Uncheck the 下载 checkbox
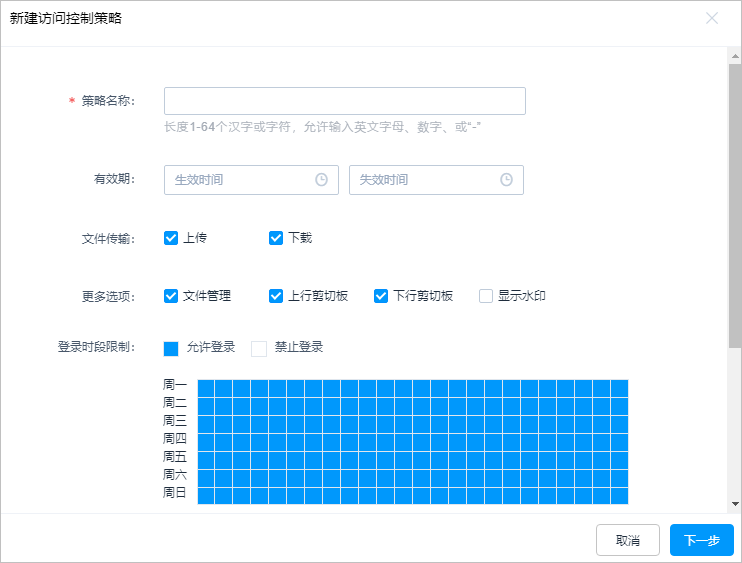The height and width of the screenshot is (563, 742). 276,238
